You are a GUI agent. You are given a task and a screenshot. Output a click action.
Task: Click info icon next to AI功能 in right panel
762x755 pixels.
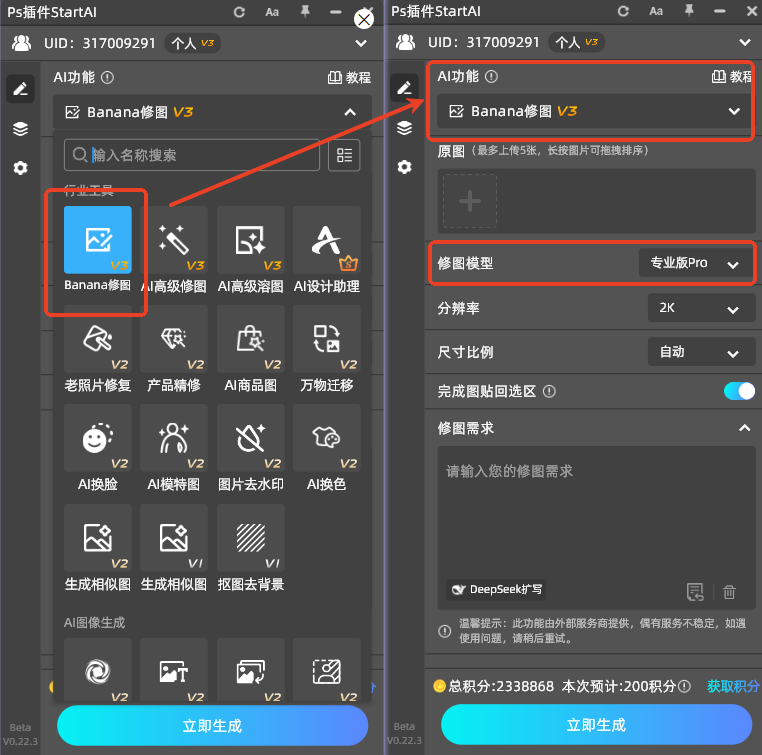point(491,76)
